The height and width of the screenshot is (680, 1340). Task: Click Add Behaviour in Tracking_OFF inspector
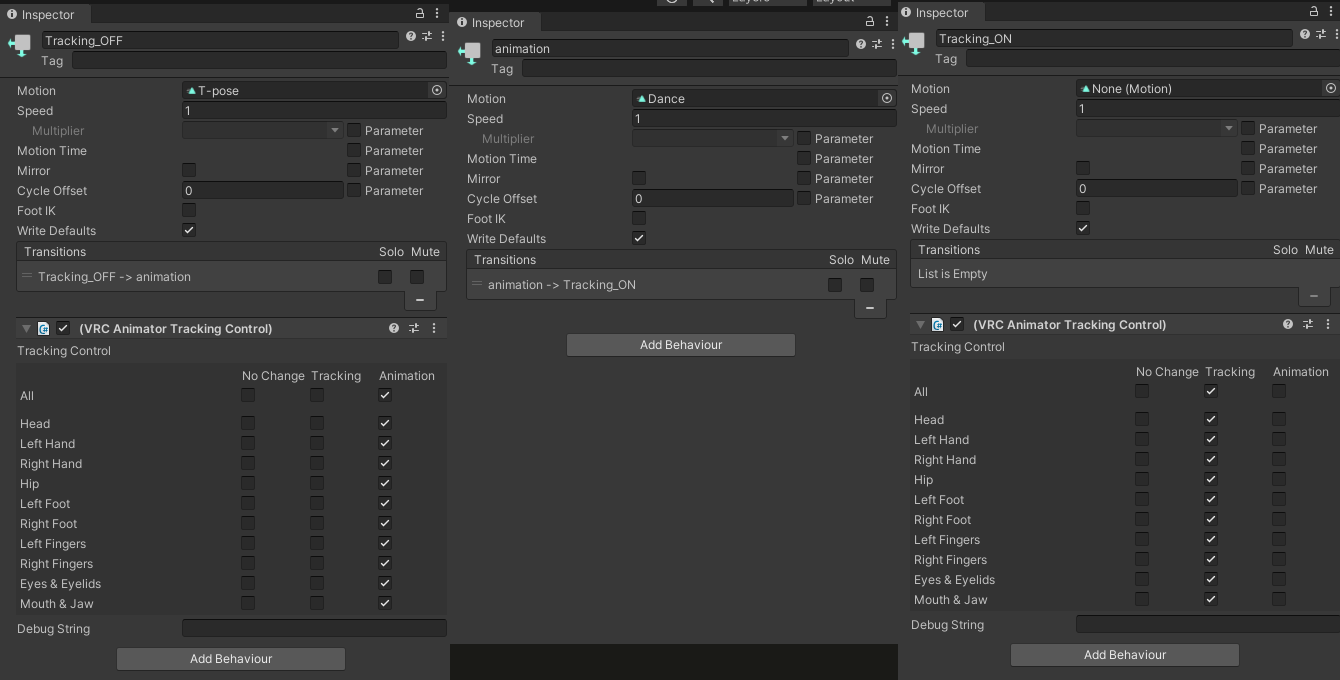coord(231,658)
